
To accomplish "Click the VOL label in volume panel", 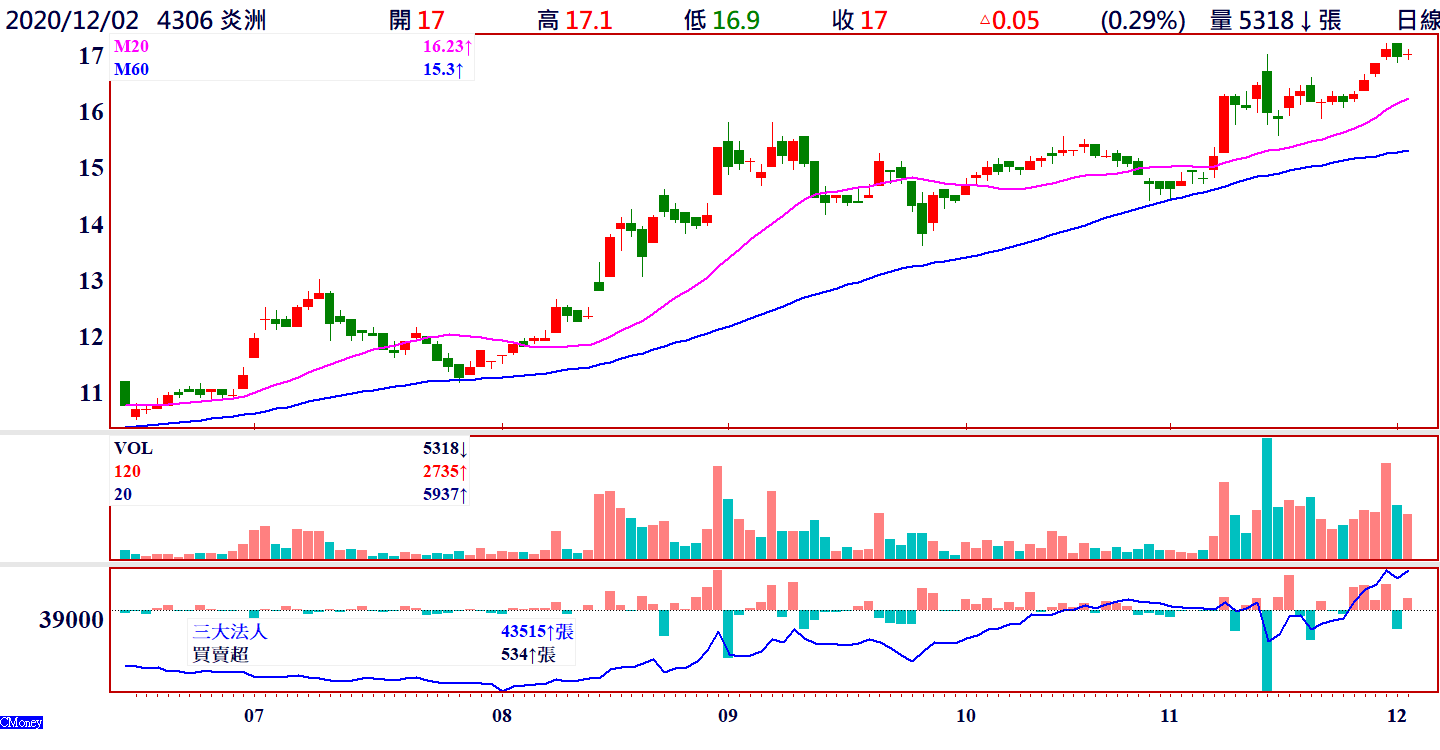I will click(133, 449).
